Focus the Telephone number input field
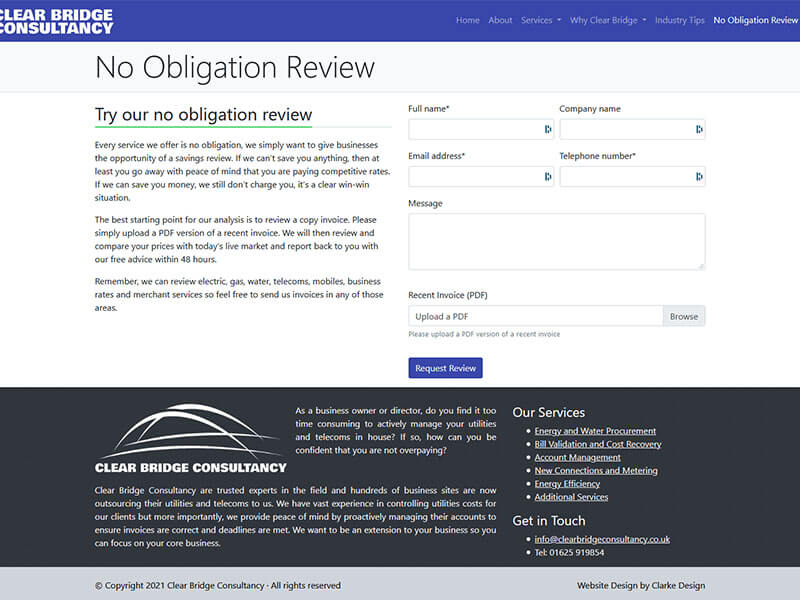This screenshot has height=600, width=800. pos(632,177)
